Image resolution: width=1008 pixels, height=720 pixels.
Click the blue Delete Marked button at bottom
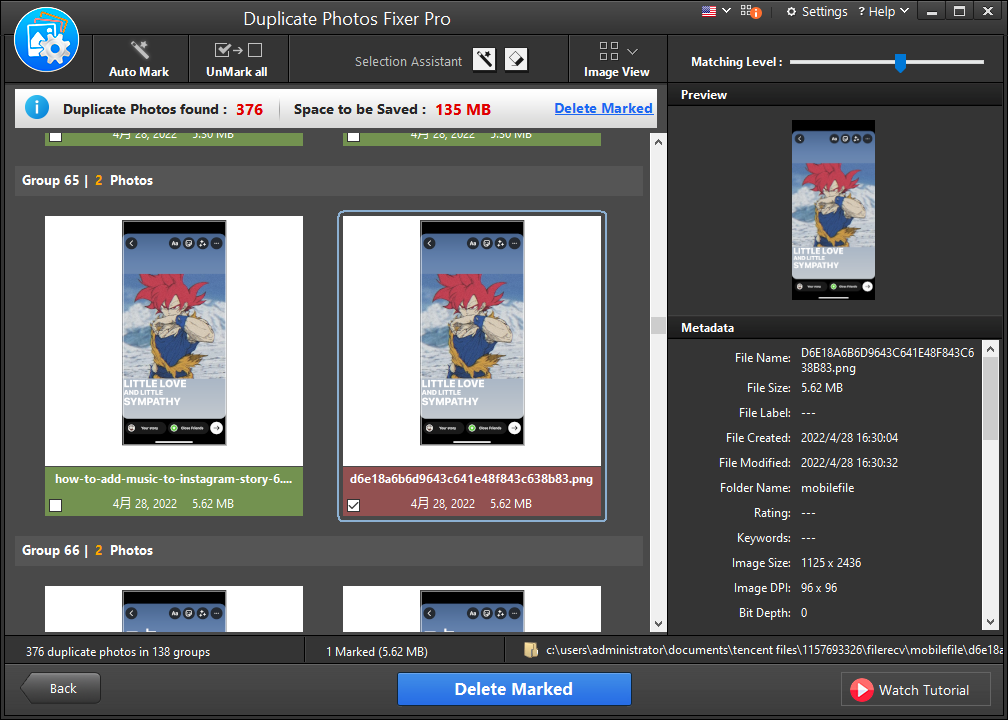(514, 689)
